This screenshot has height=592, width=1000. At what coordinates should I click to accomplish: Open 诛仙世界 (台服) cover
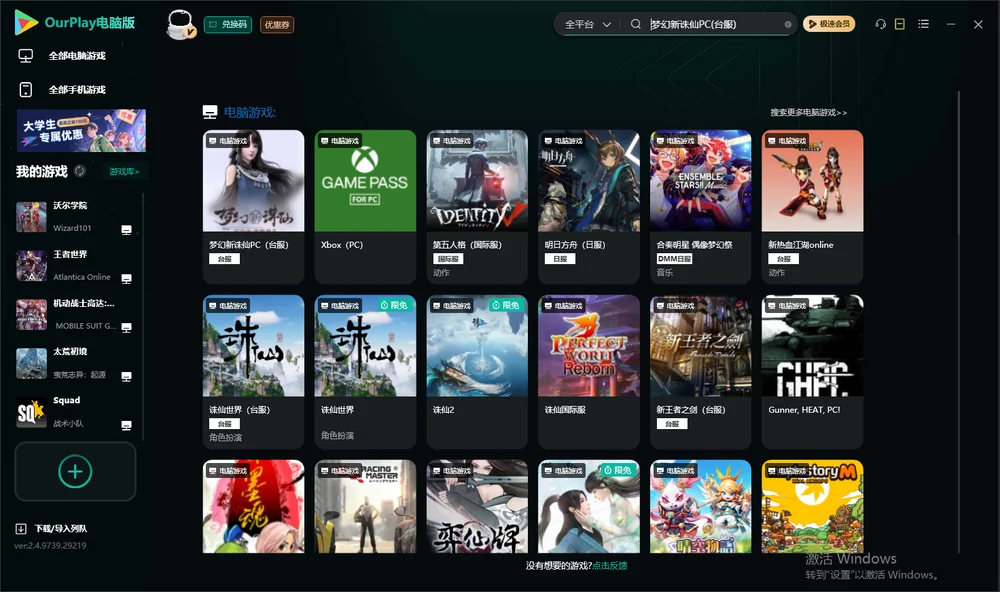(x=253, y=346)
